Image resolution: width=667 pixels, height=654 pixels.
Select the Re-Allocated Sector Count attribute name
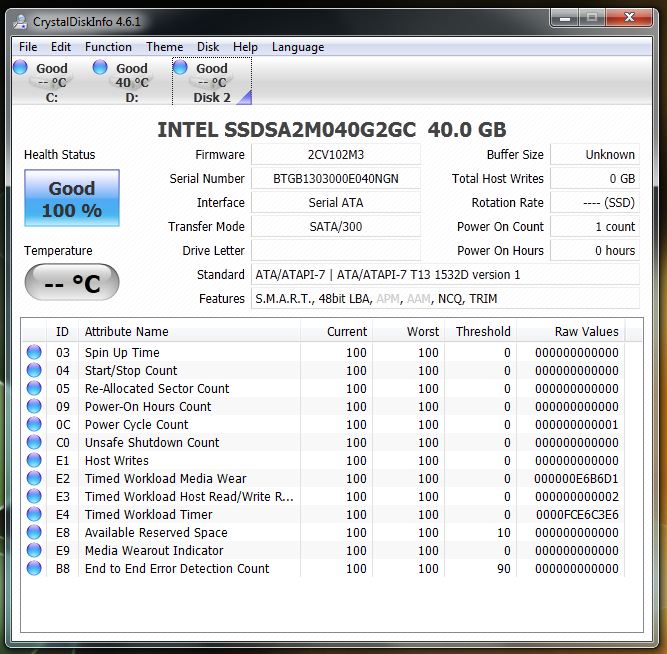(x=157, y=388)
